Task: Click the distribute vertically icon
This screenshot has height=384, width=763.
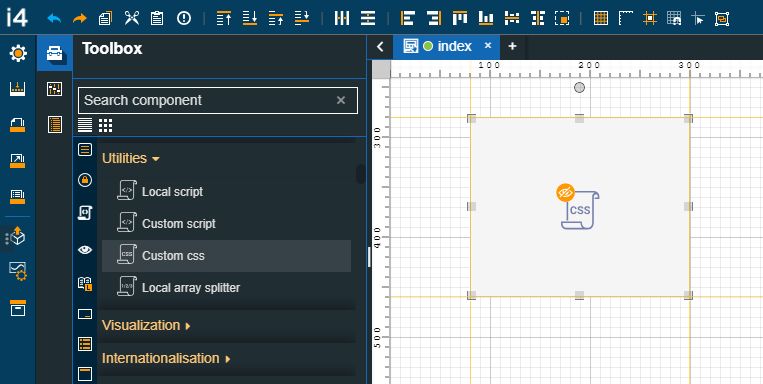Action: (368, 18)
